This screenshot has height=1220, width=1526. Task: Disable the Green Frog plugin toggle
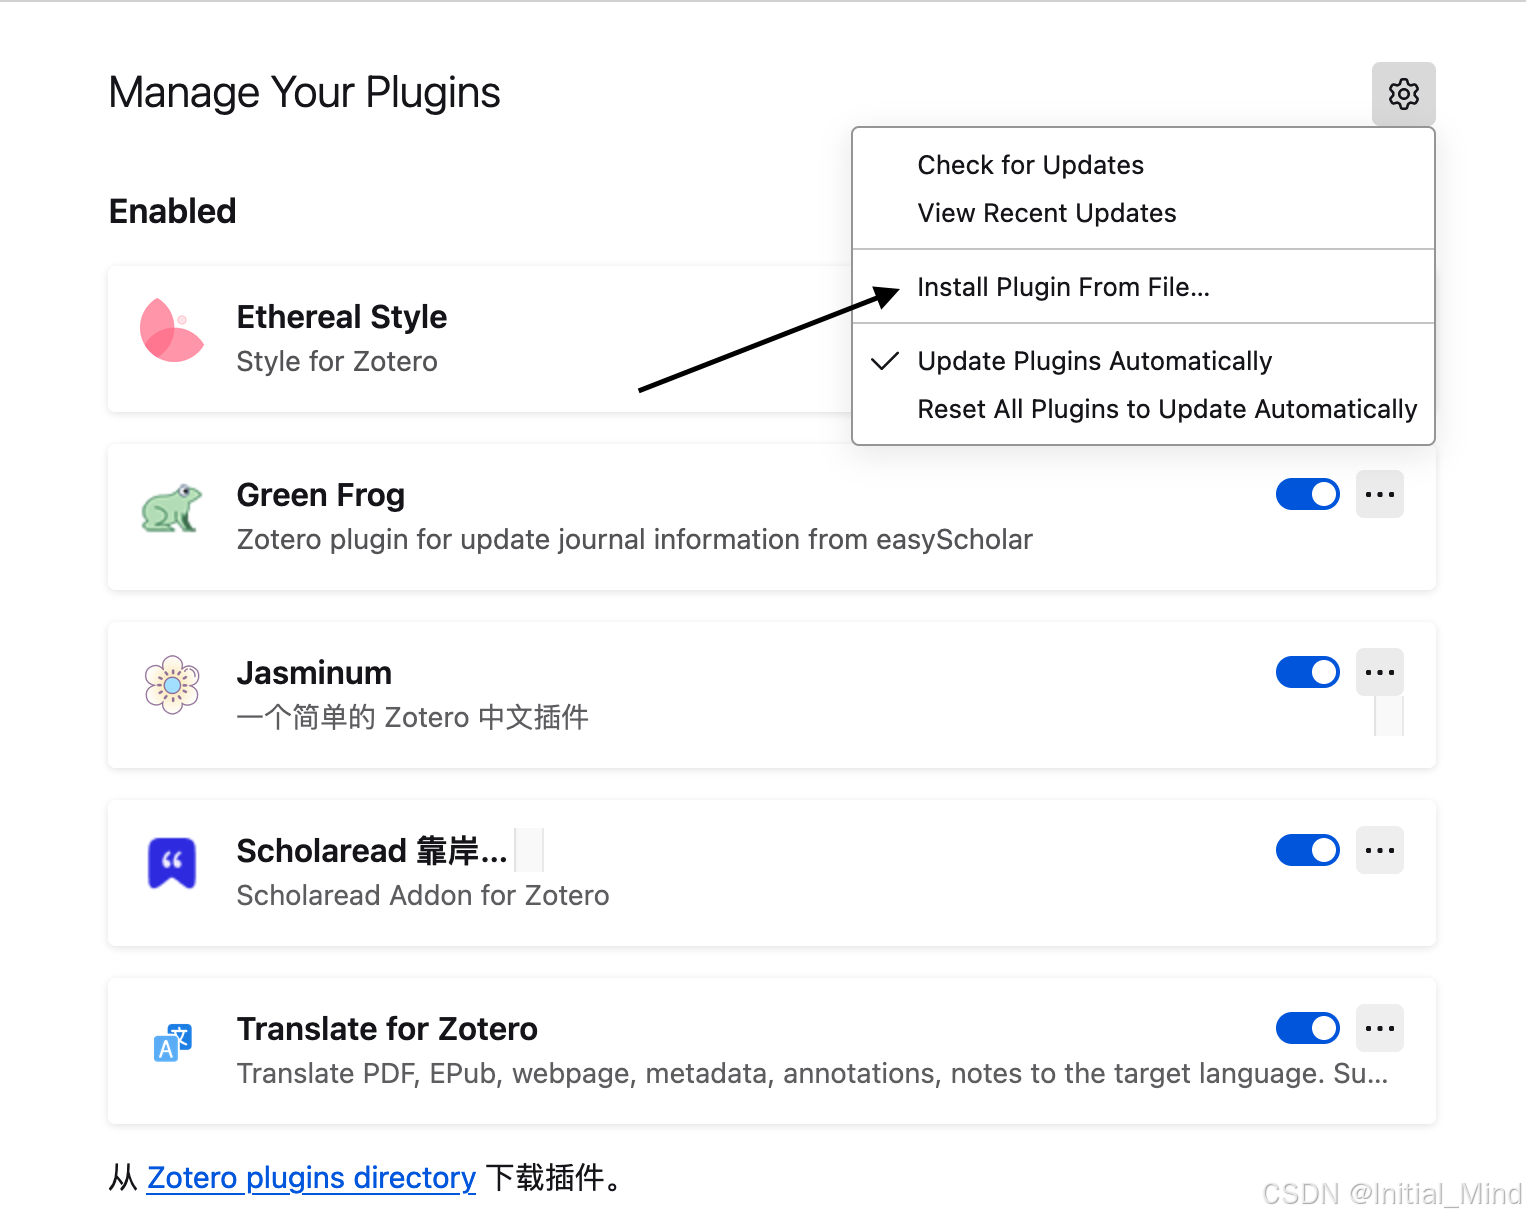[1307, 494]
